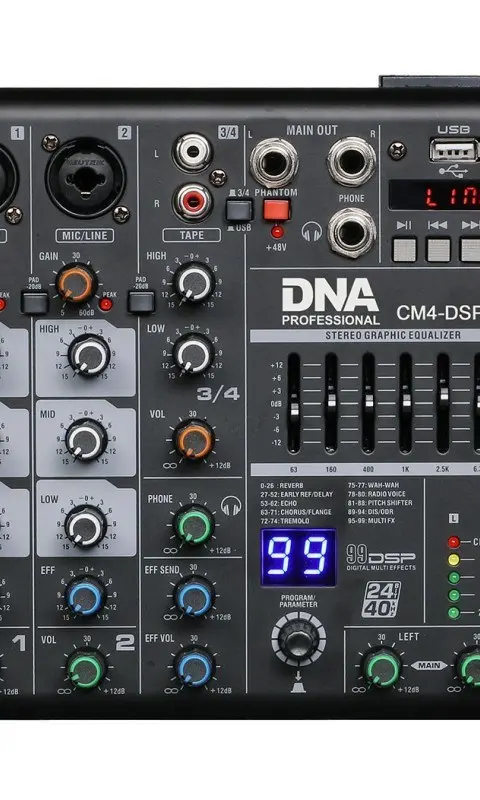
Task: Select the red TAPE R RCA jack
Action: (192, 201)
